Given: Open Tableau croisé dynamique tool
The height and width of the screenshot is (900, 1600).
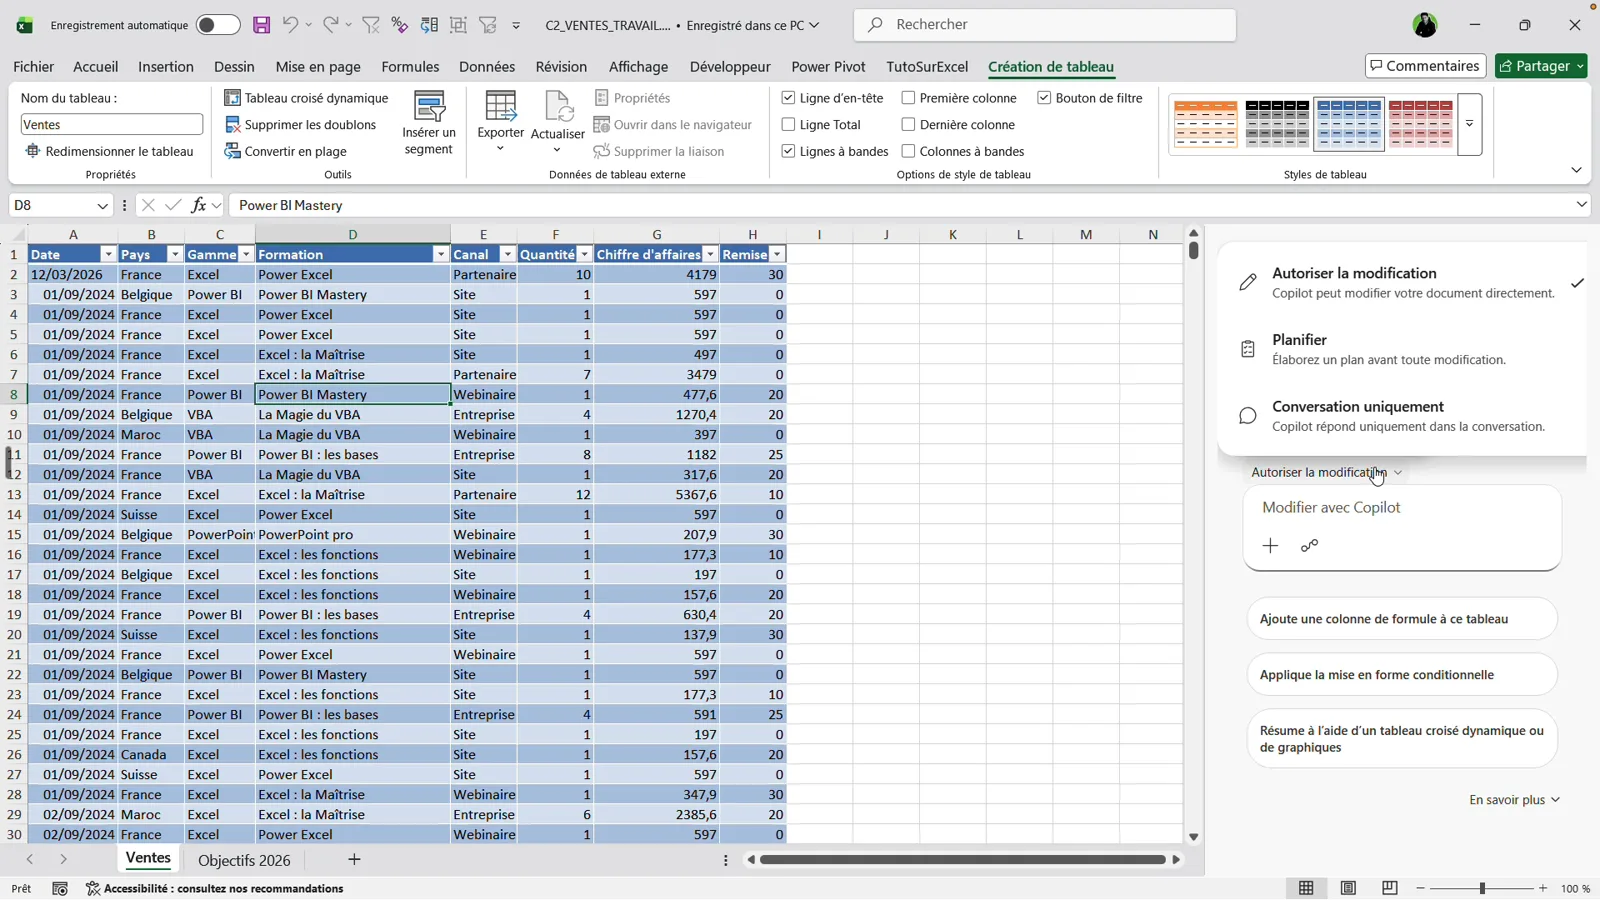Looking at the screenshot, I should point(306,98).
